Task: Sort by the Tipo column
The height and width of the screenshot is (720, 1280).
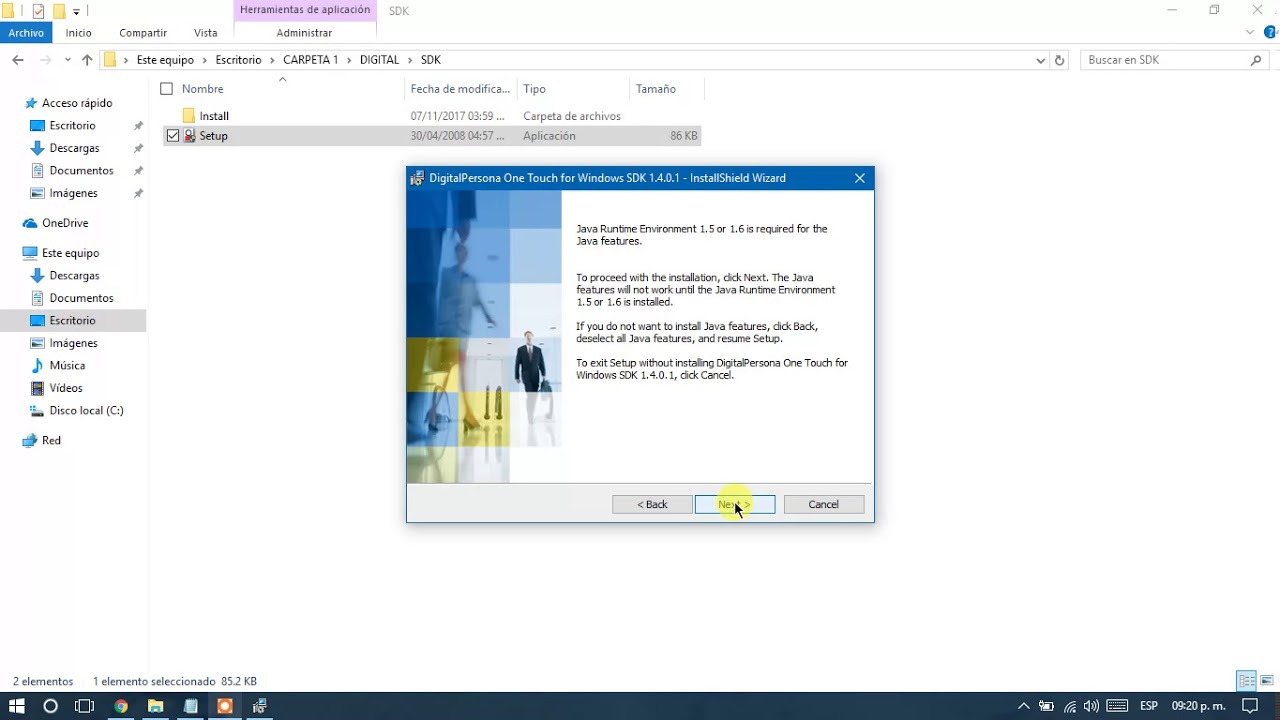Action: (x=535, y=89)
